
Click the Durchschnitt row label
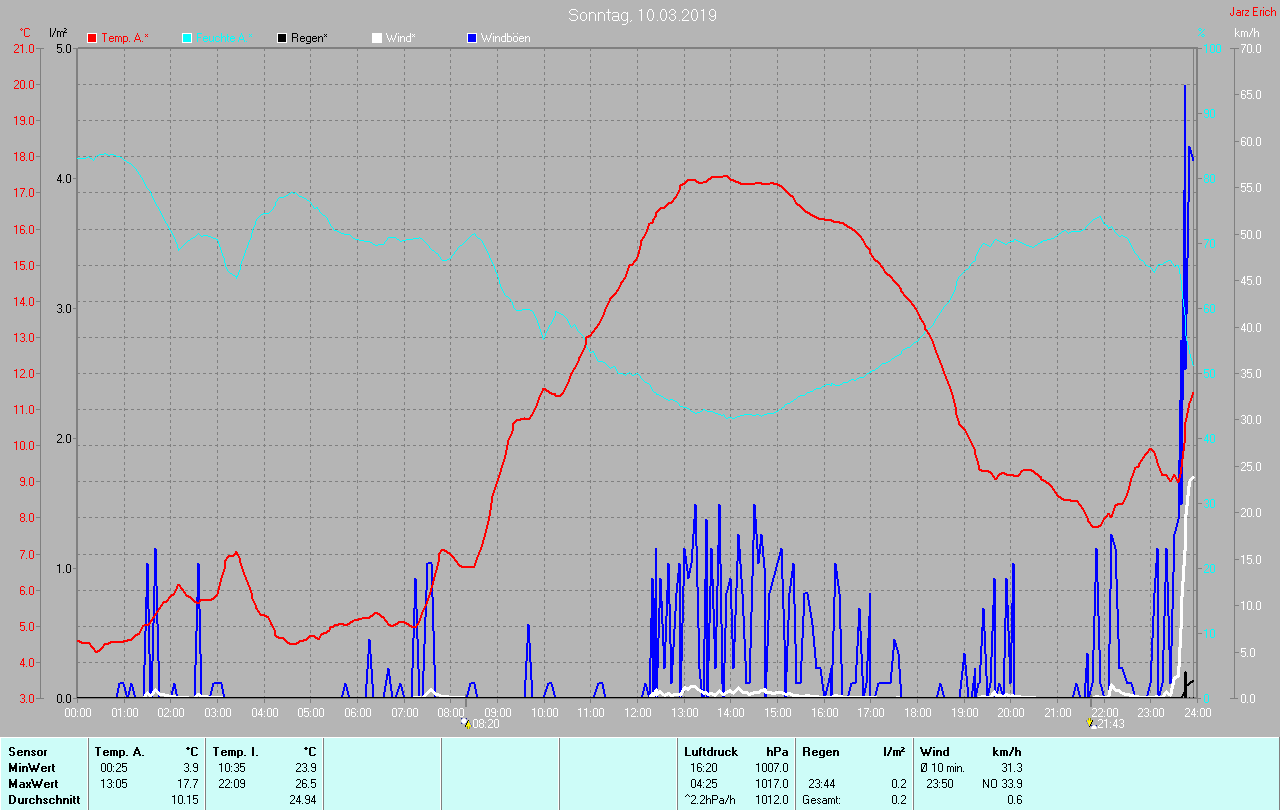tap(42, 800)
